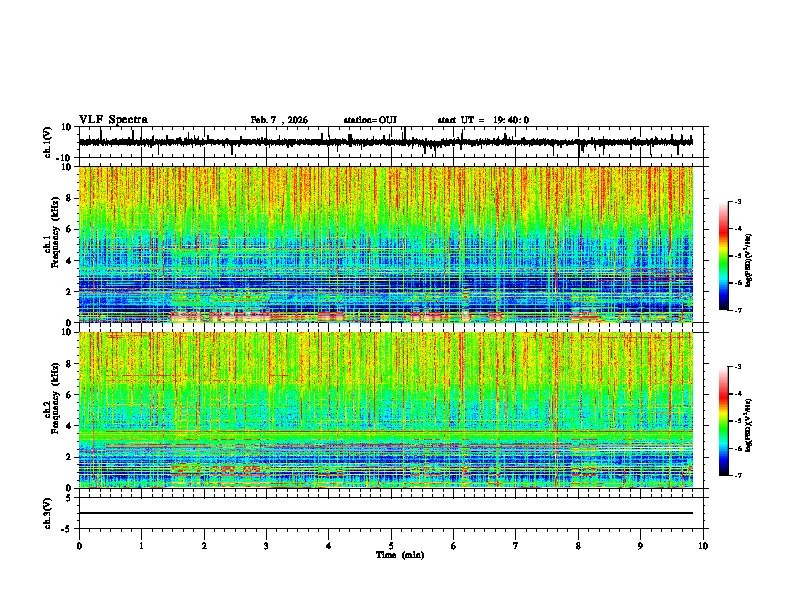Click the time axis tick label "6"
The height and width of the screenshot is (612, 792).
coord(454,546)
